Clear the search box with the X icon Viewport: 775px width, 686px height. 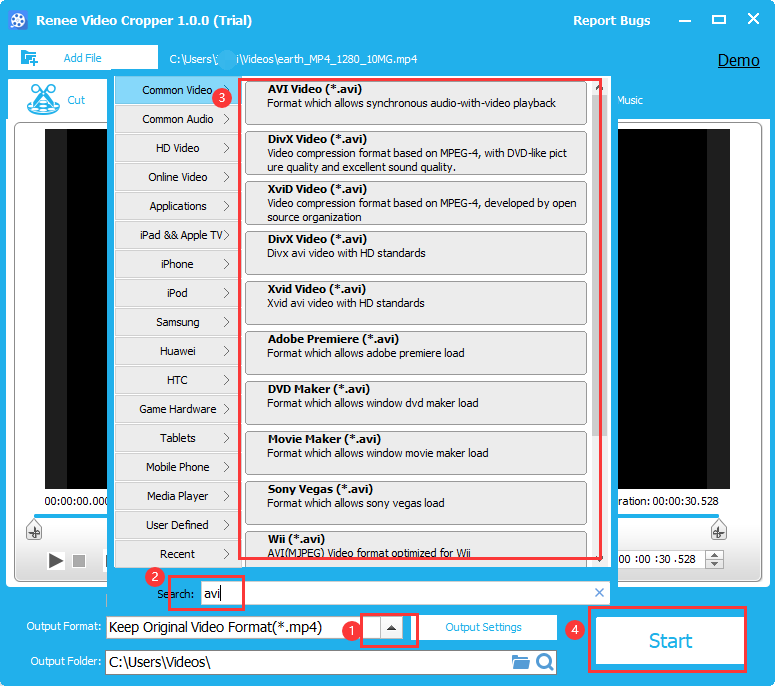point(599,593)
